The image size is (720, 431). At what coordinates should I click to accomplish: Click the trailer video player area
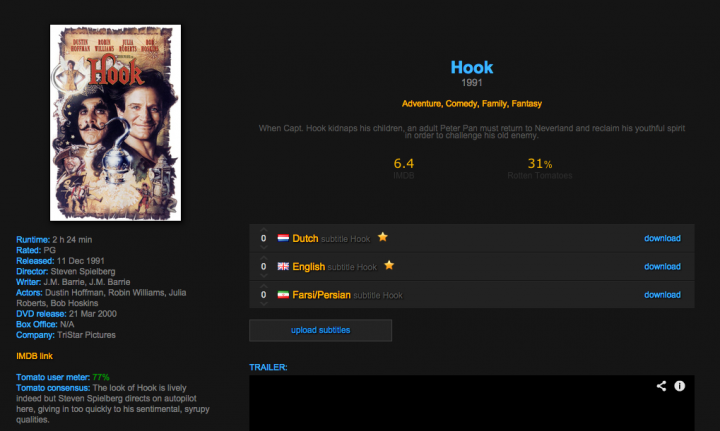pos(472,403)
